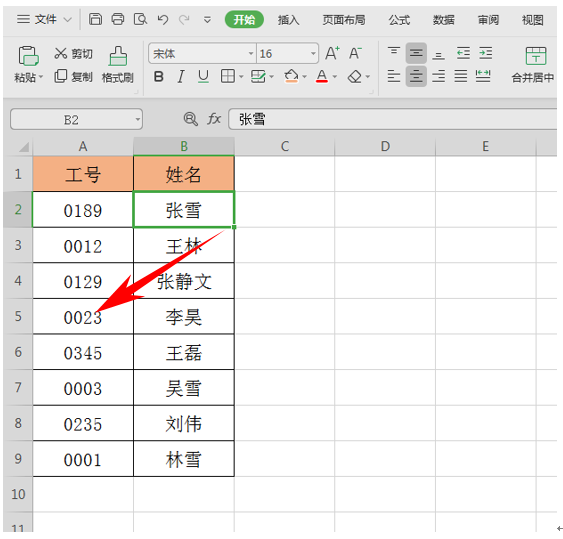Open the font name dropdown showing 宋体
The height and width of the screenshot is (539, 563).
[x=251, y=54]
